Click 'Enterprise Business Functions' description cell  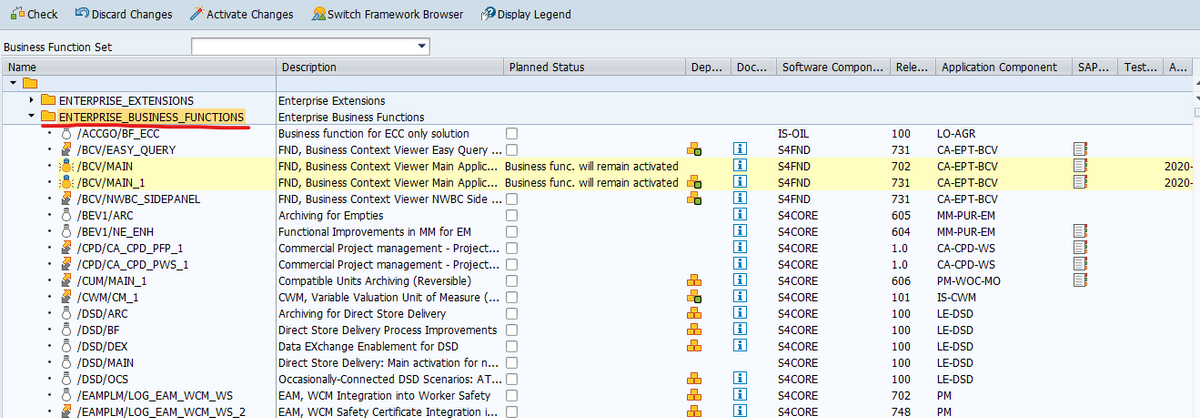click(x=351, y=117)
